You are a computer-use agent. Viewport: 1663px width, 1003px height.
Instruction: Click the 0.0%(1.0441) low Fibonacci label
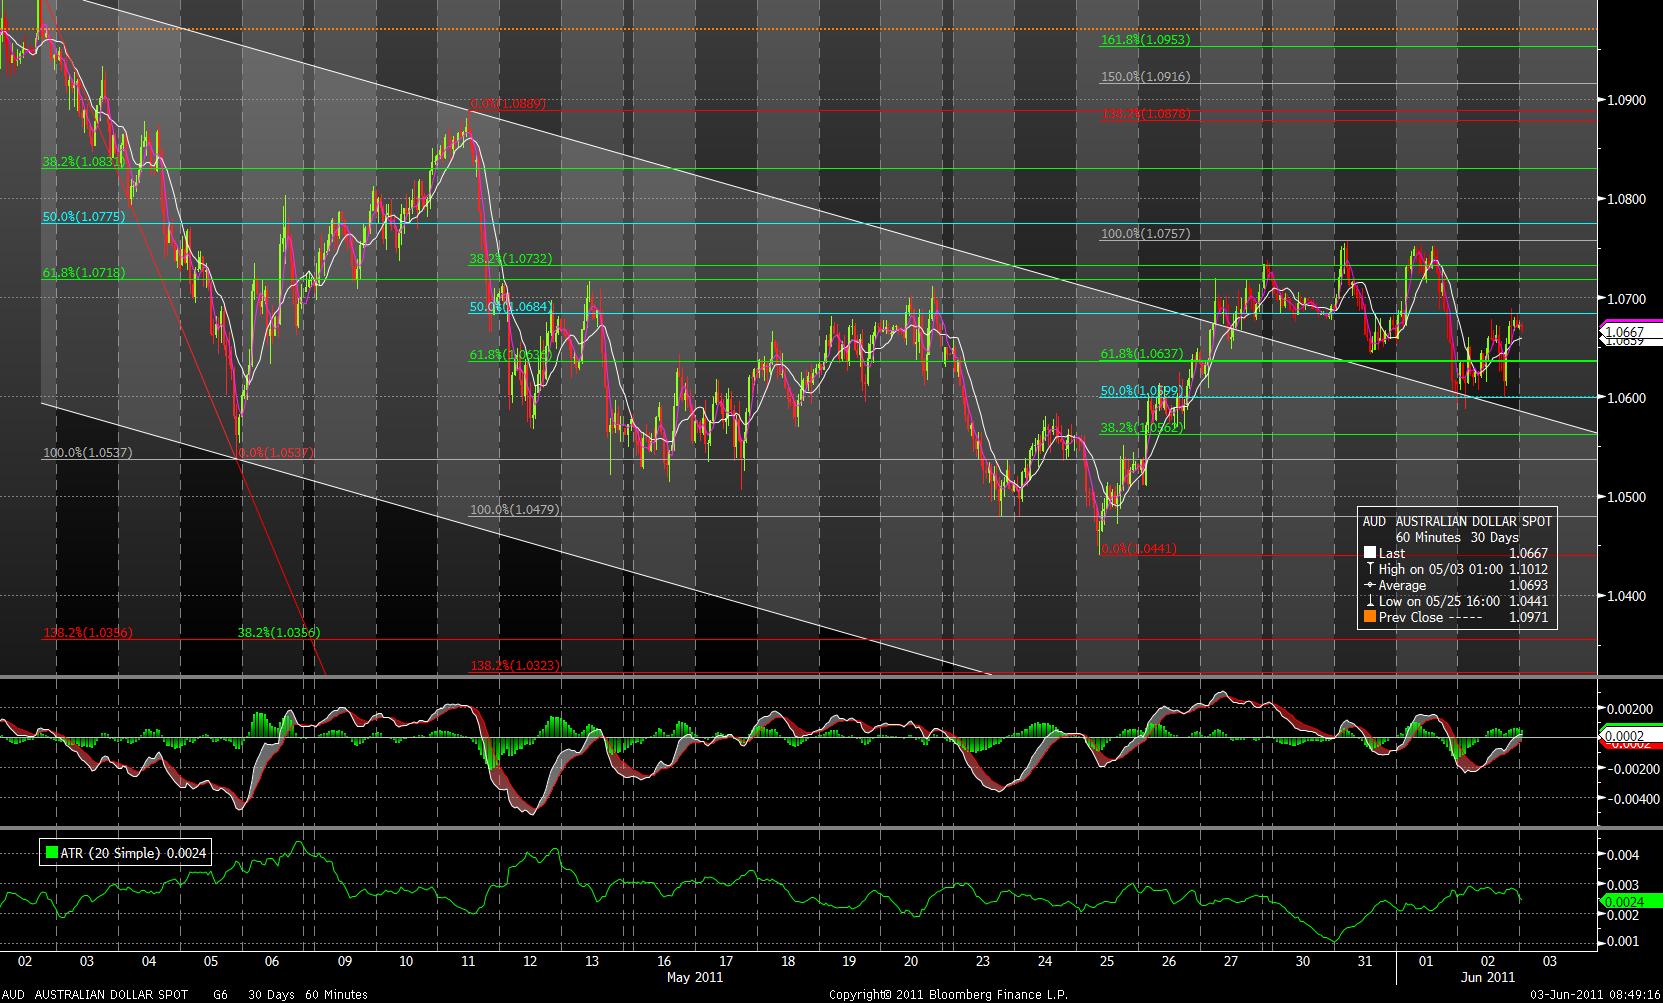(x=1138, y=549)
